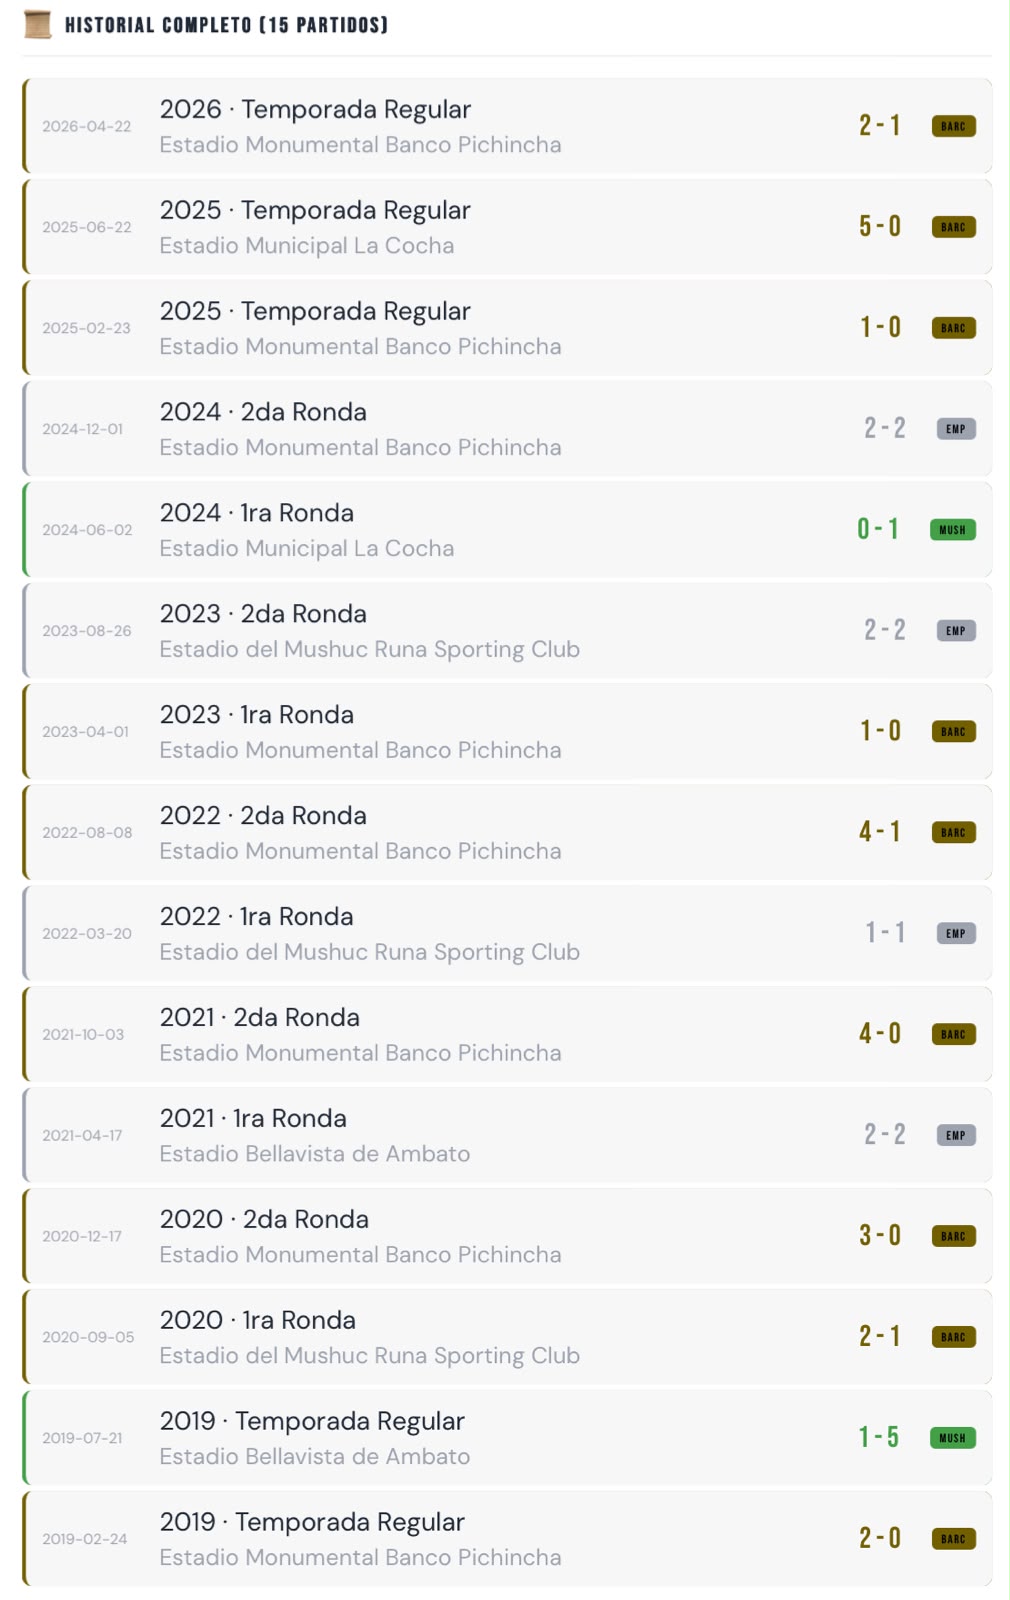The width and height of the screenshot is (1010, 1600).
Task: Select the 2022 · 1ra Ronda match title
Action: (x=256, y=917)
